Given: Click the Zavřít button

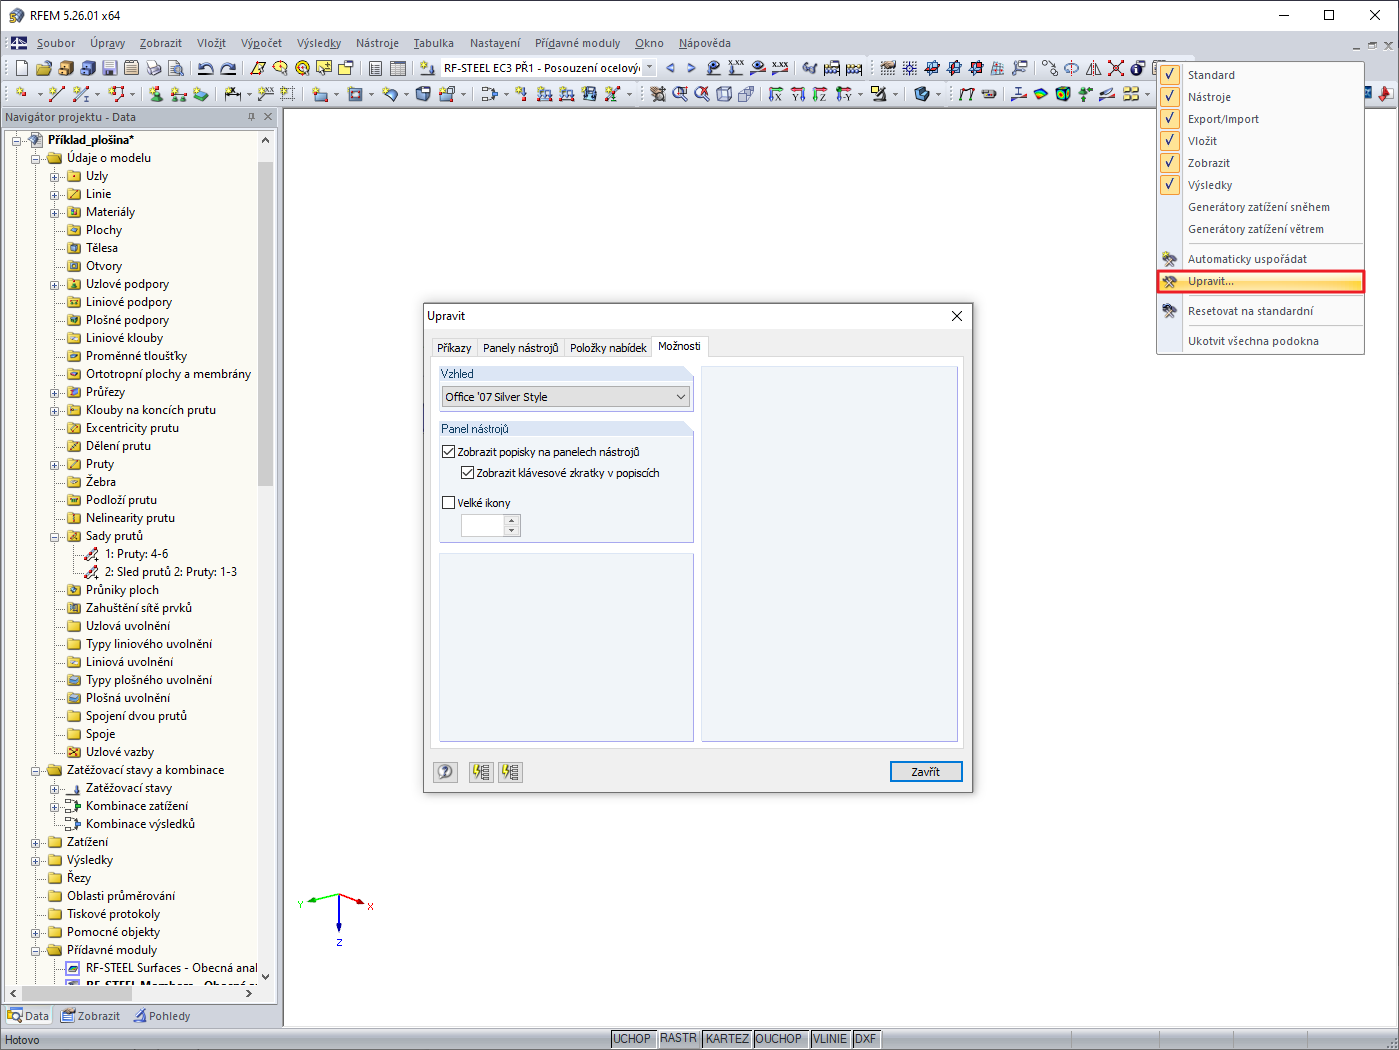Looking at the screenshot, I should tap(926, 772).
